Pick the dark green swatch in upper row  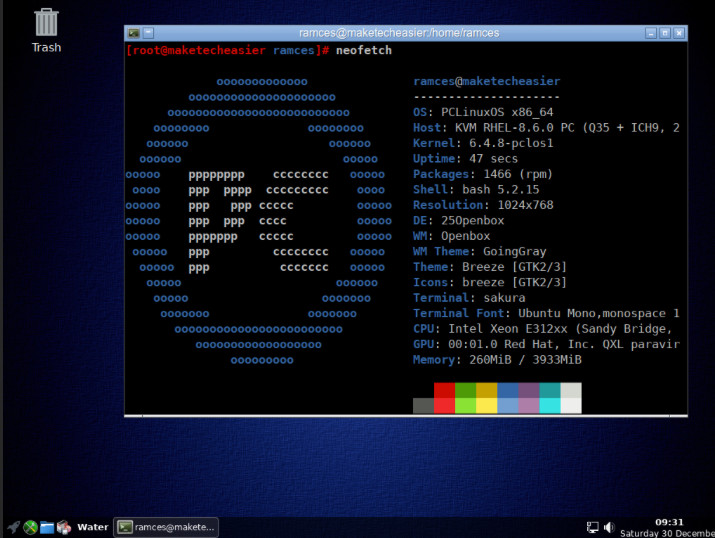point(466,390)
